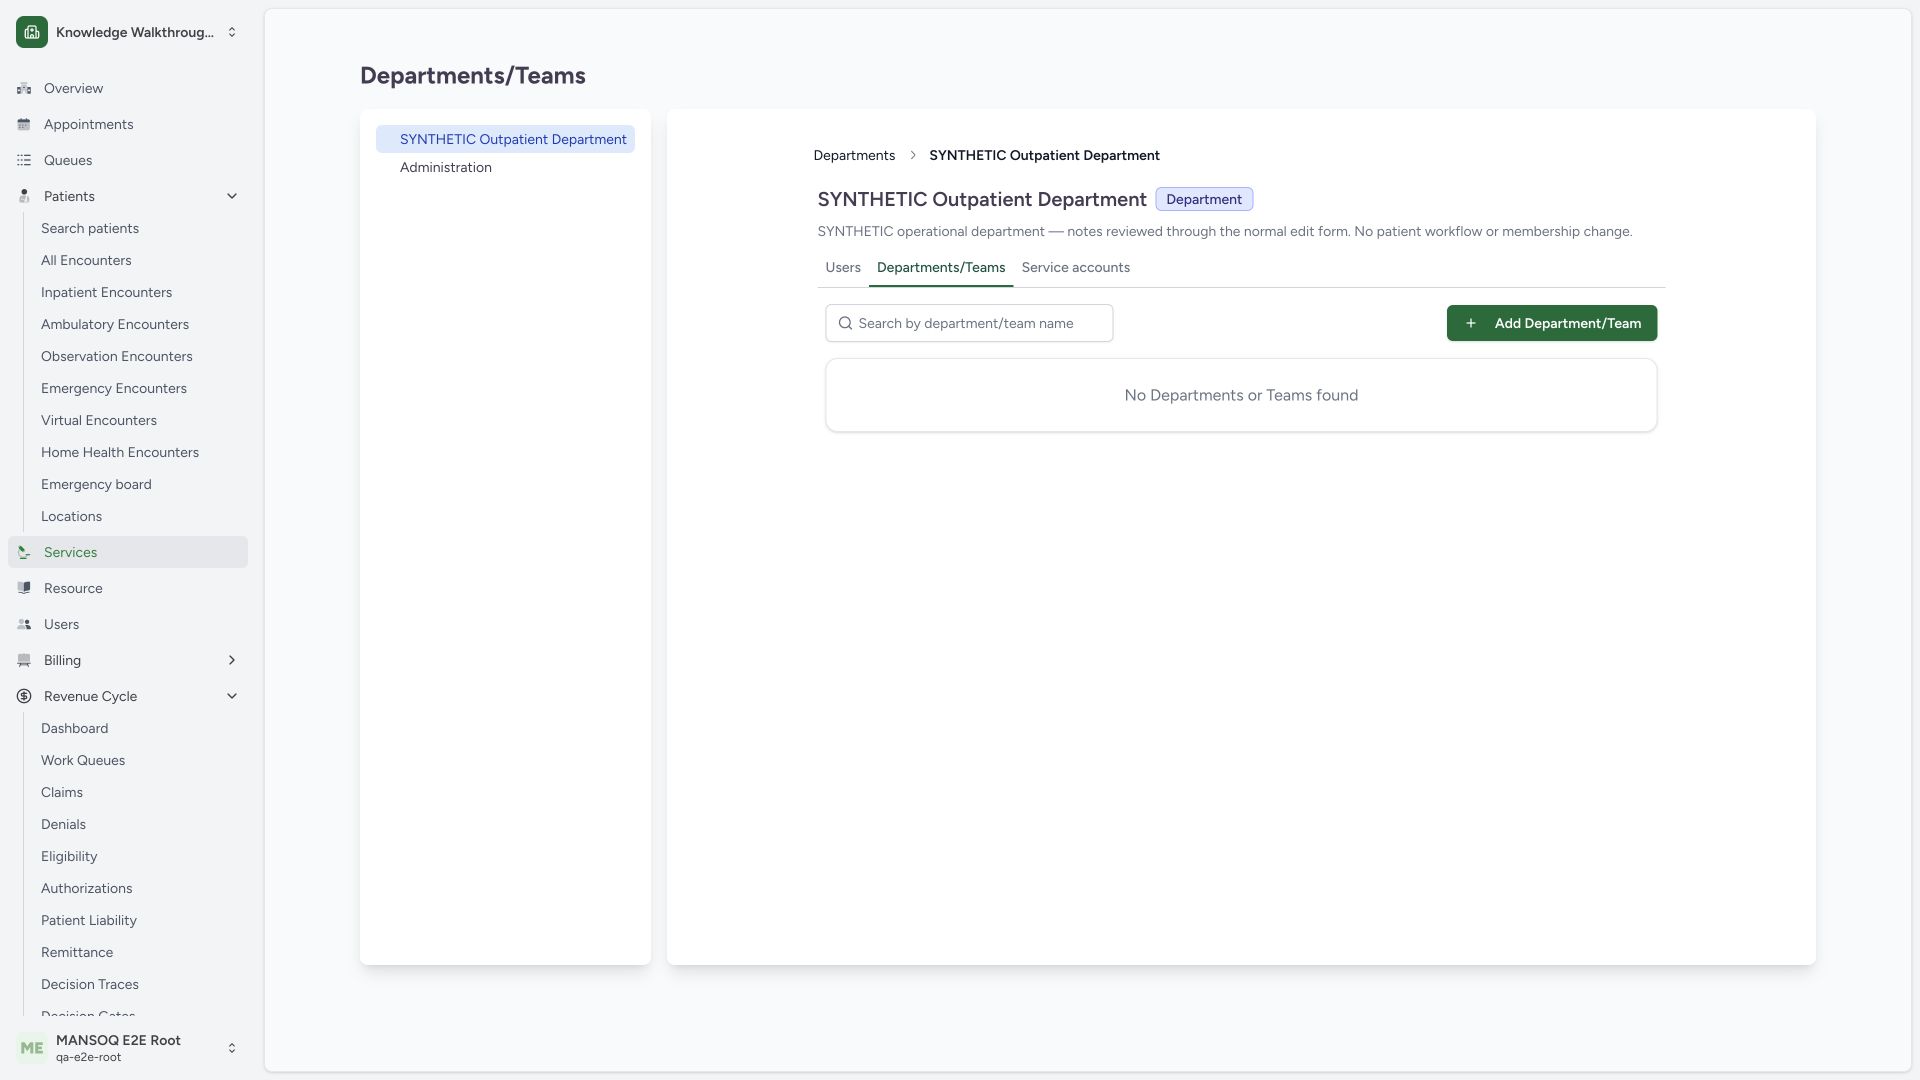Viewport: 1920px width, 1080px height.
Task: Select the Departments/Teams tab
Action: (941, 268)
